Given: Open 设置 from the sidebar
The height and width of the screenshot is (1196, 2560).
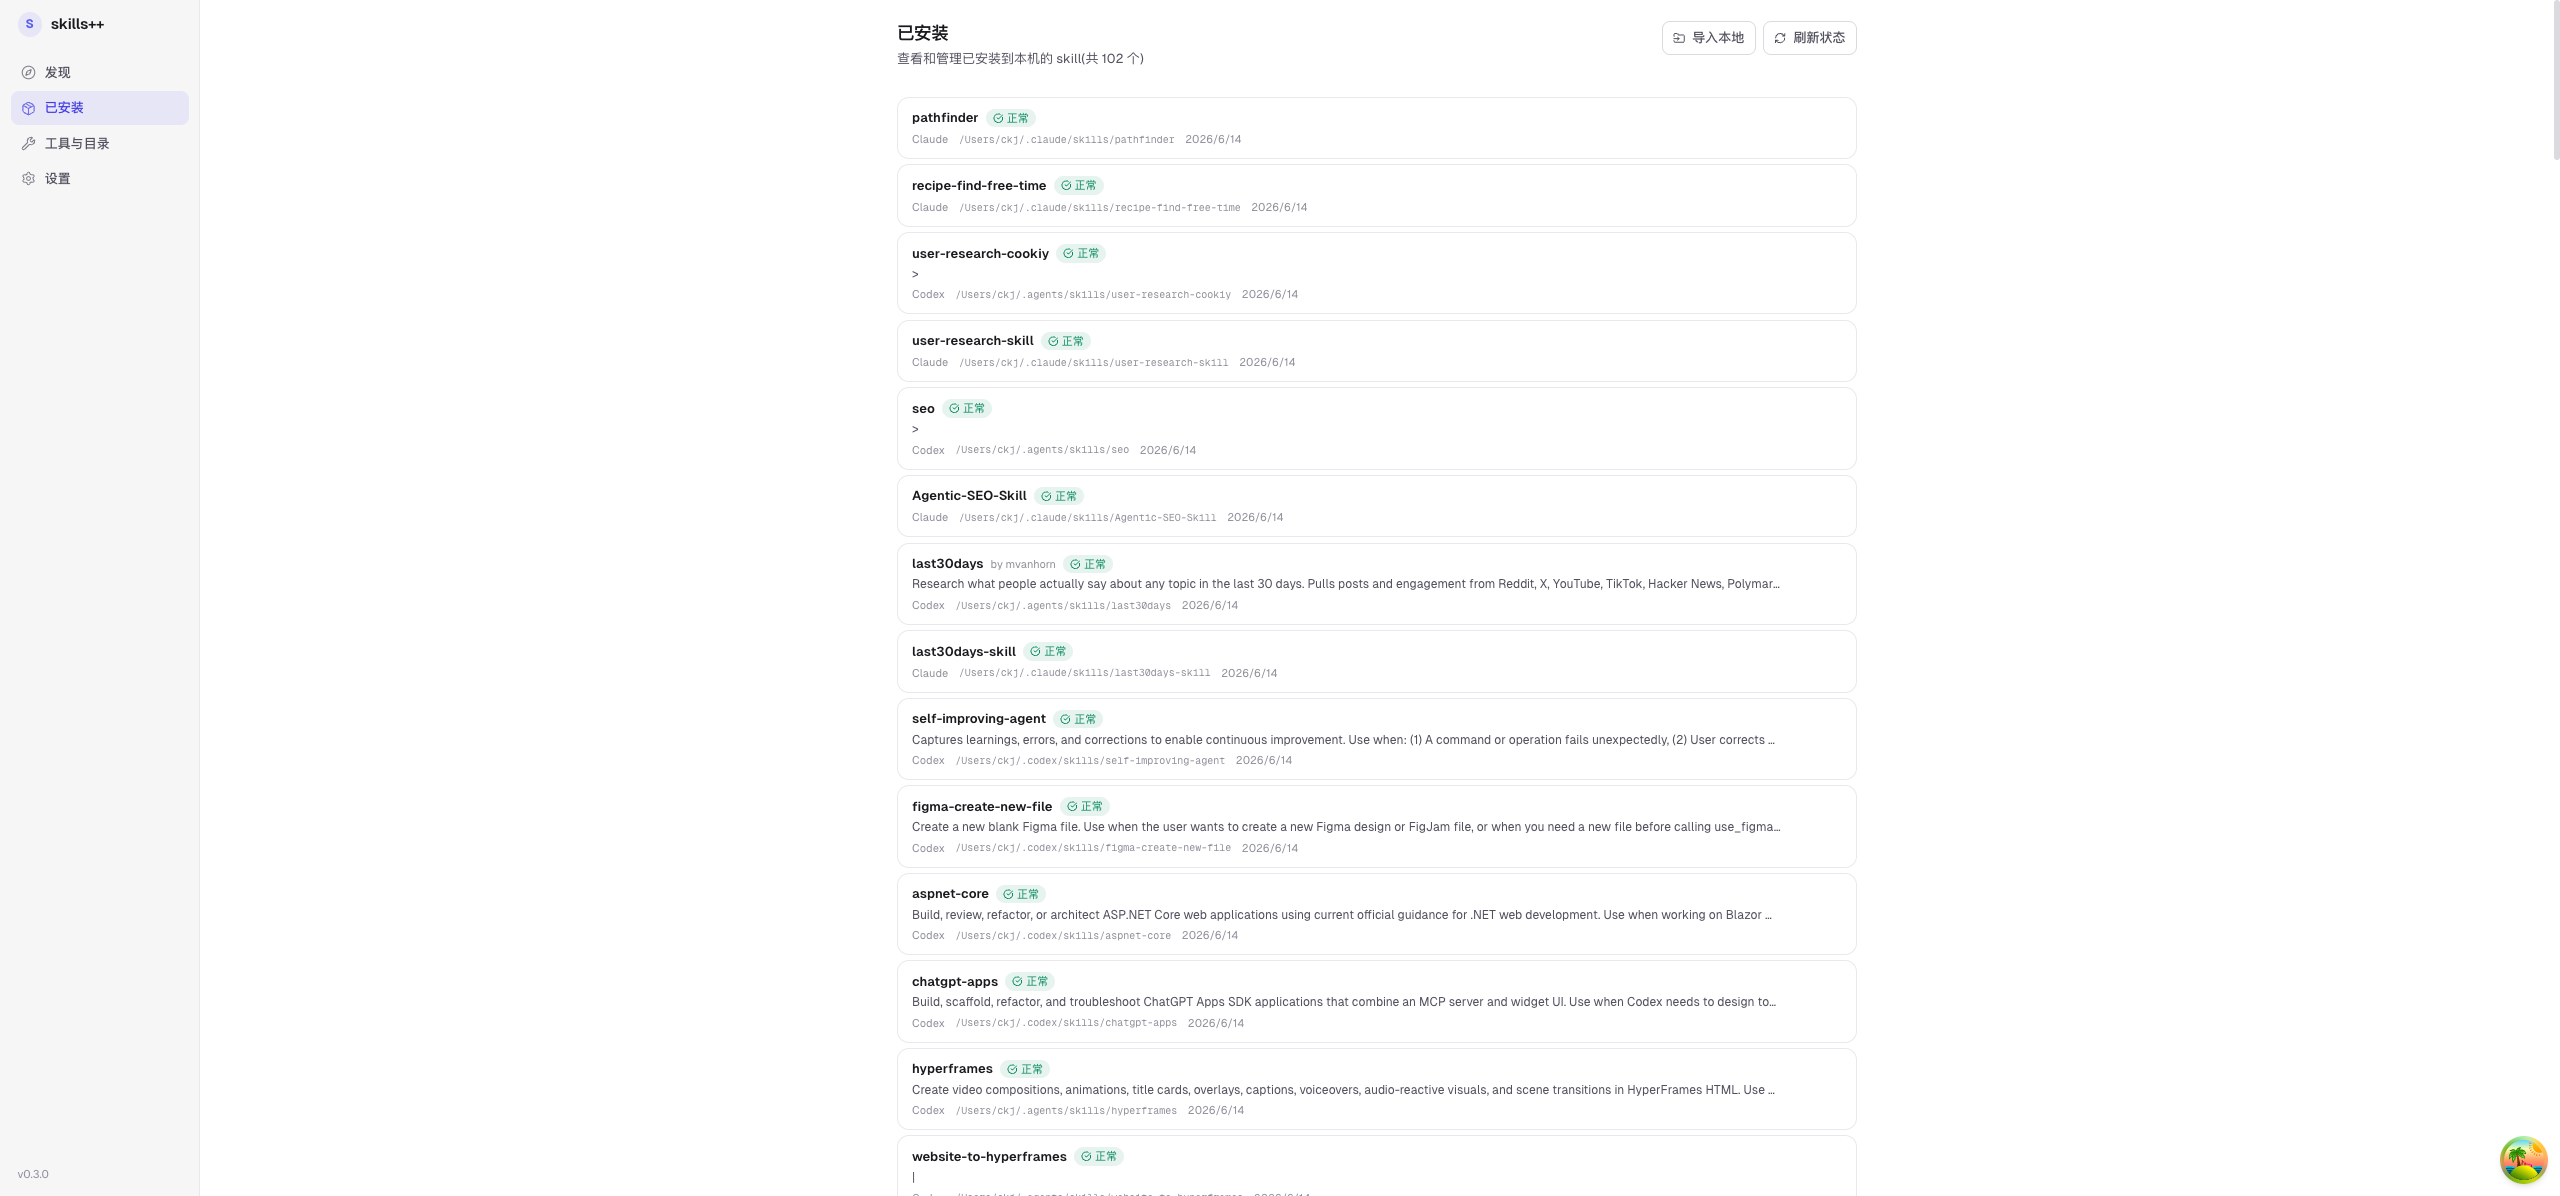Looking at the screenshot, I should (100, 179).
